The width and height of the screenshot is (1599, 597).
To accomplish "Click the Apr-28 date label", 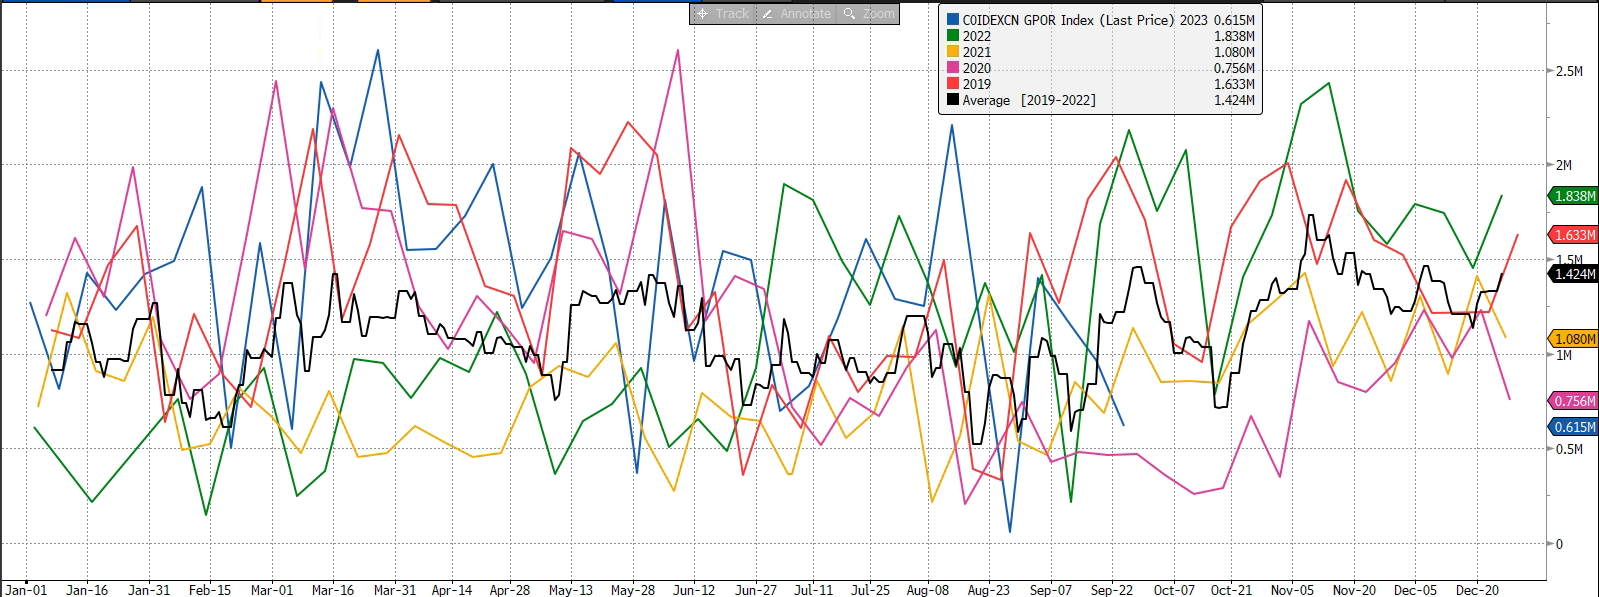I will [x=510, y=590].
